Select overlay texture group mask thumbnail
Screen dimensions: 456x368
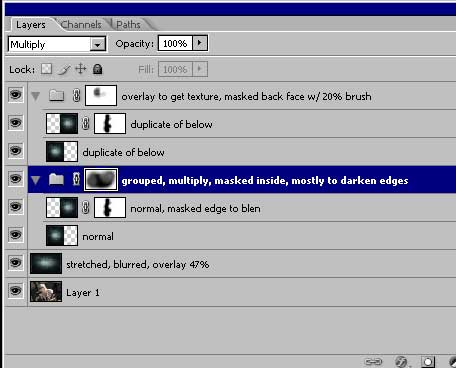[x=101, y=96]
